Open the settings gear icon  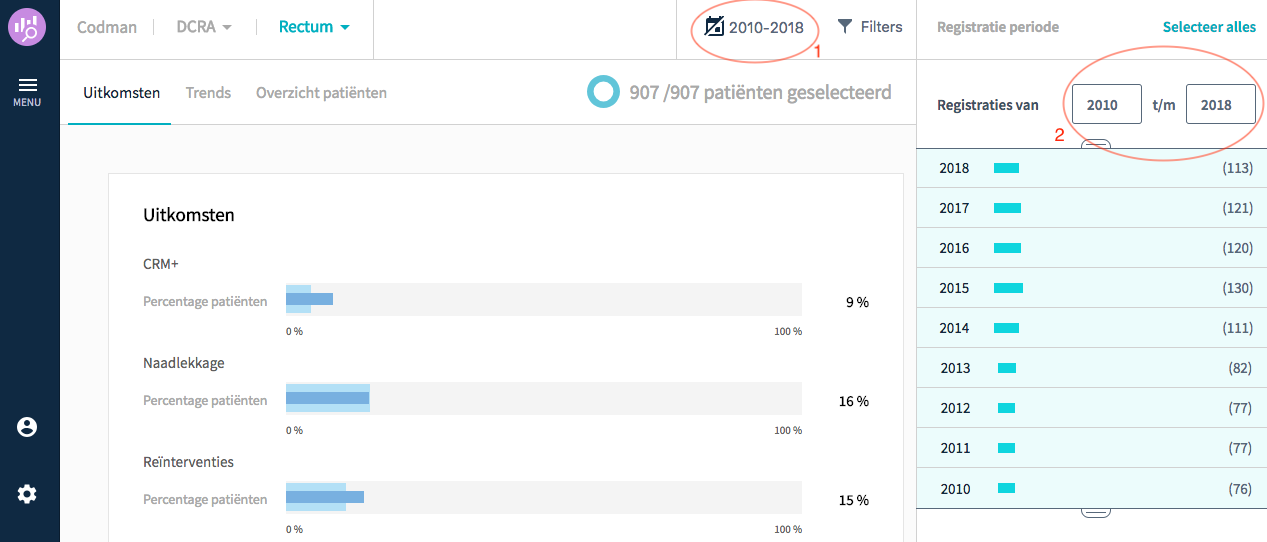[27, 494]
